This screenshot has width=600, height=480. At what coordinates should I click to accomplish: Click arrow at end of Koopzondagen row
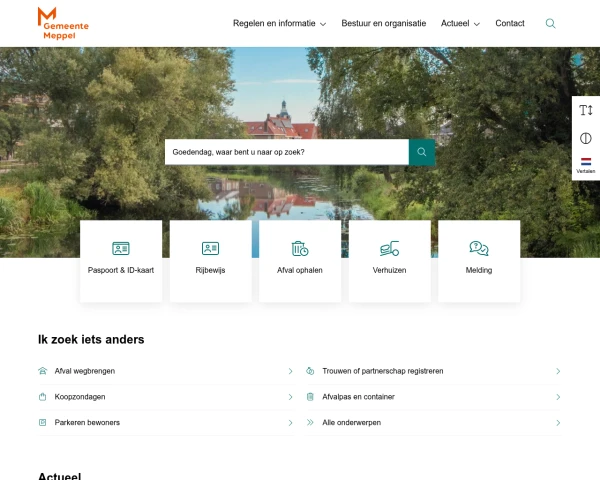tap(290, 397)
